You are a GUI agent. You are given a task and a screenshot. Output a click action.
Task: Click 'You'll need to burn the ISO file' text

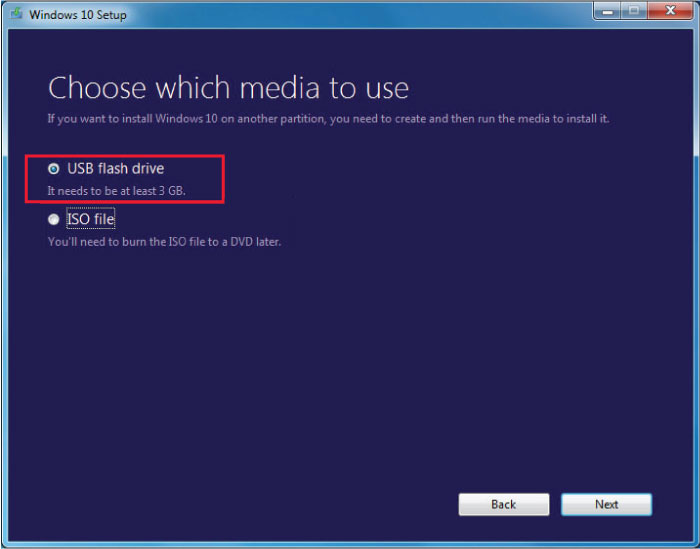[164, 242]
